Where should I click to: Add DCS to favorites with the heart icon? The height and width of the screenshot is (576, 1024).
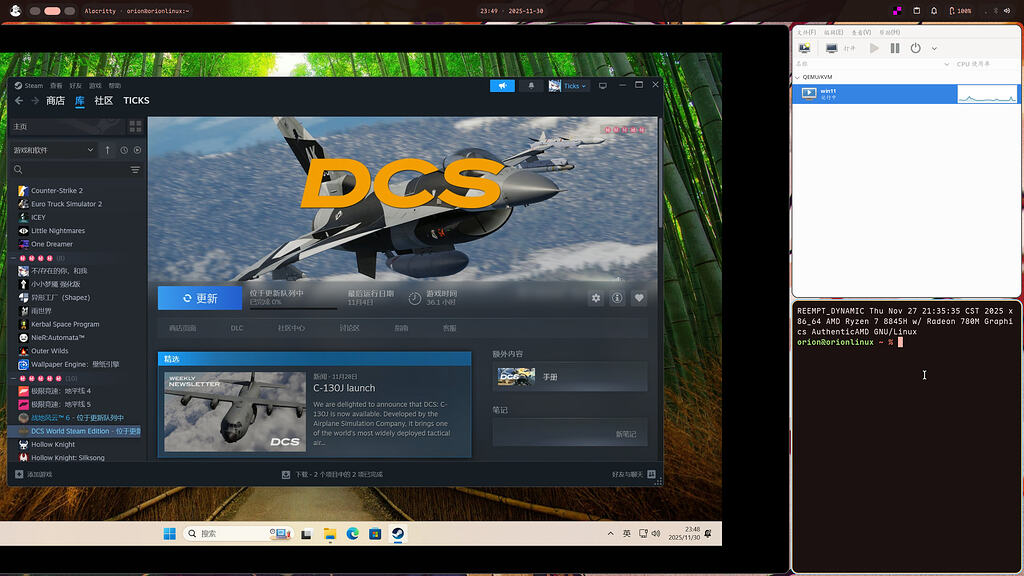(x=639, y=298)
